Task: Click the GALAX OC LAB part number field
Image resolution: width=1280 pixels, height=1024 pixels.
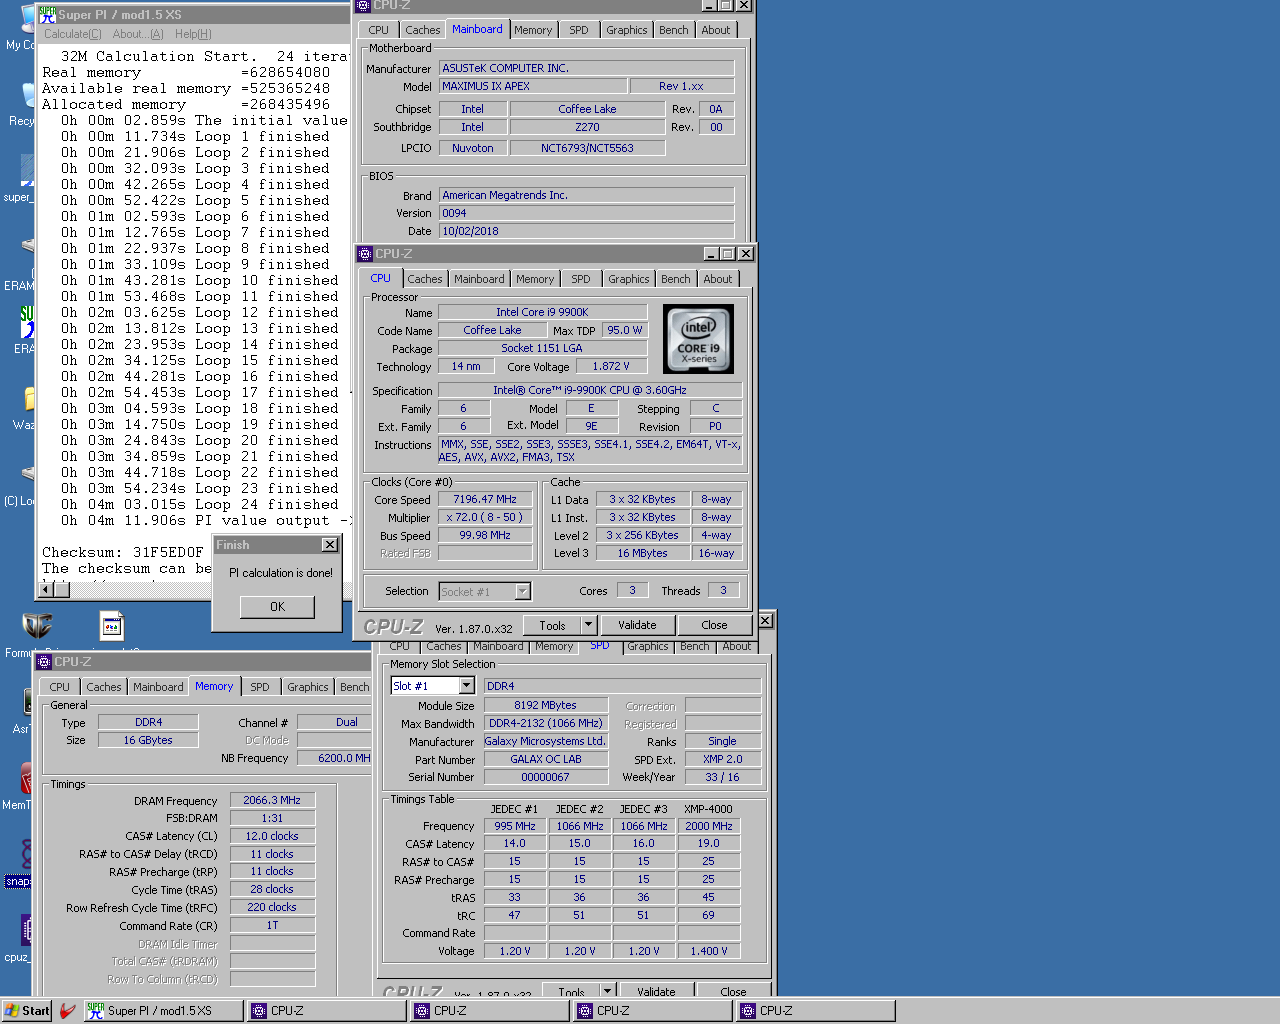Action: pyautogui.click(x=545, y=759)
